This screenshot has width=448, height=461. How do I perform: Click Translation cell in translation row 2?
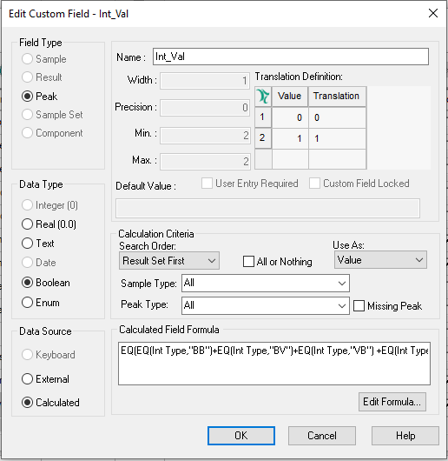pyautogui.click(x=337, y=138)
